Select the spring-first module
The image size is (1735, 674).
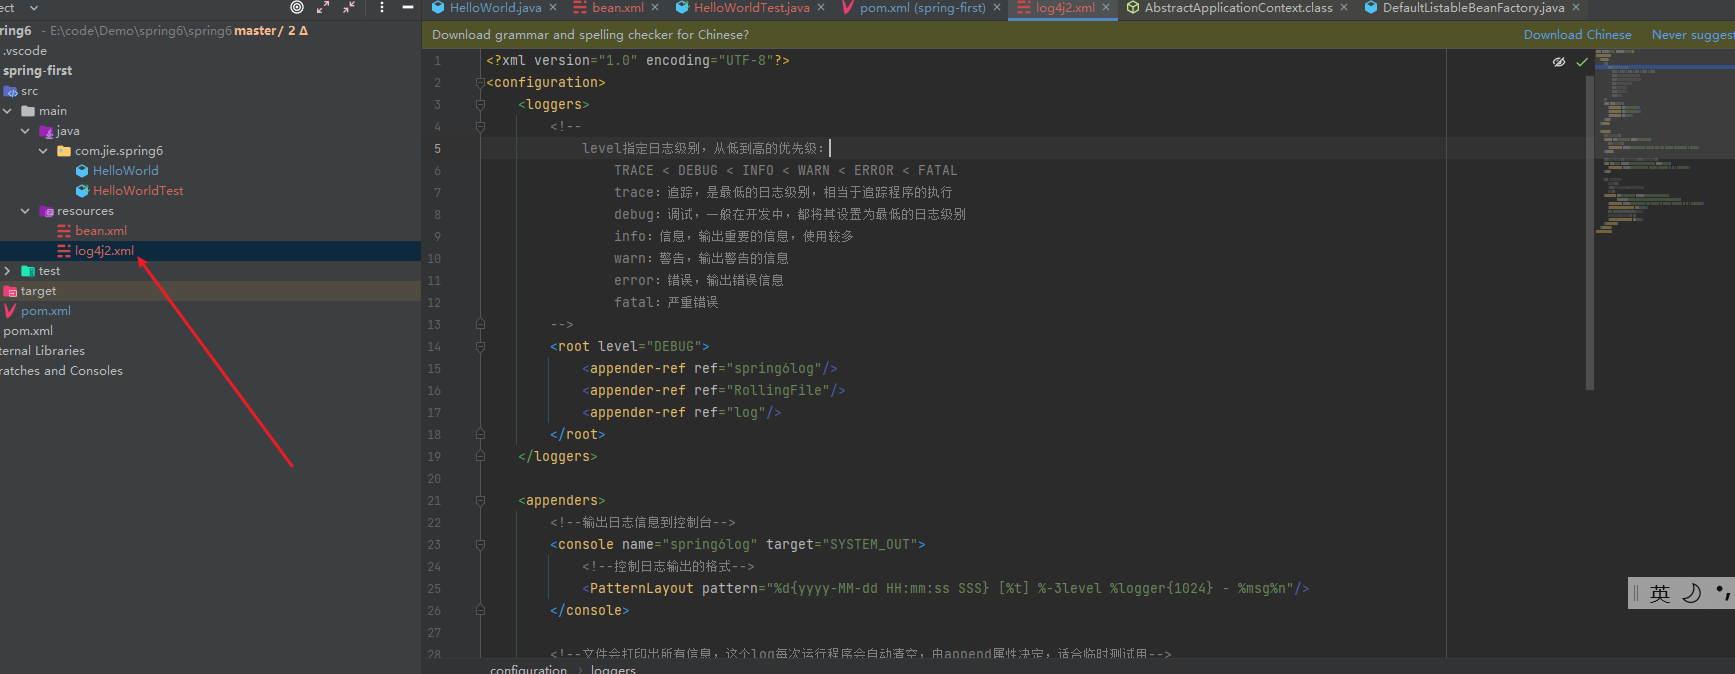pyautogui.click(x=37, y=71)
